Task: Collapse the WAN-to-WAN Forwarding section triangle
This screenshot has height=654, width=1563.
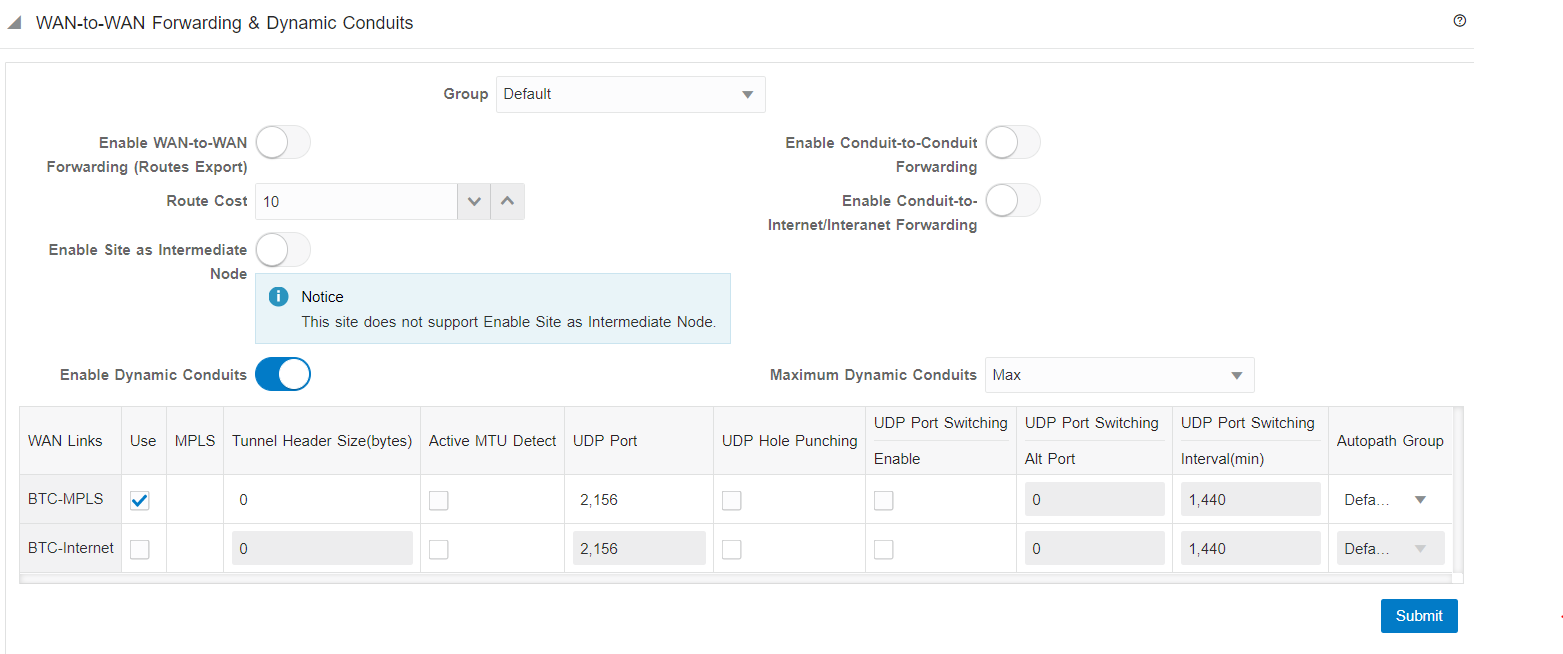Action: [15, 23]
